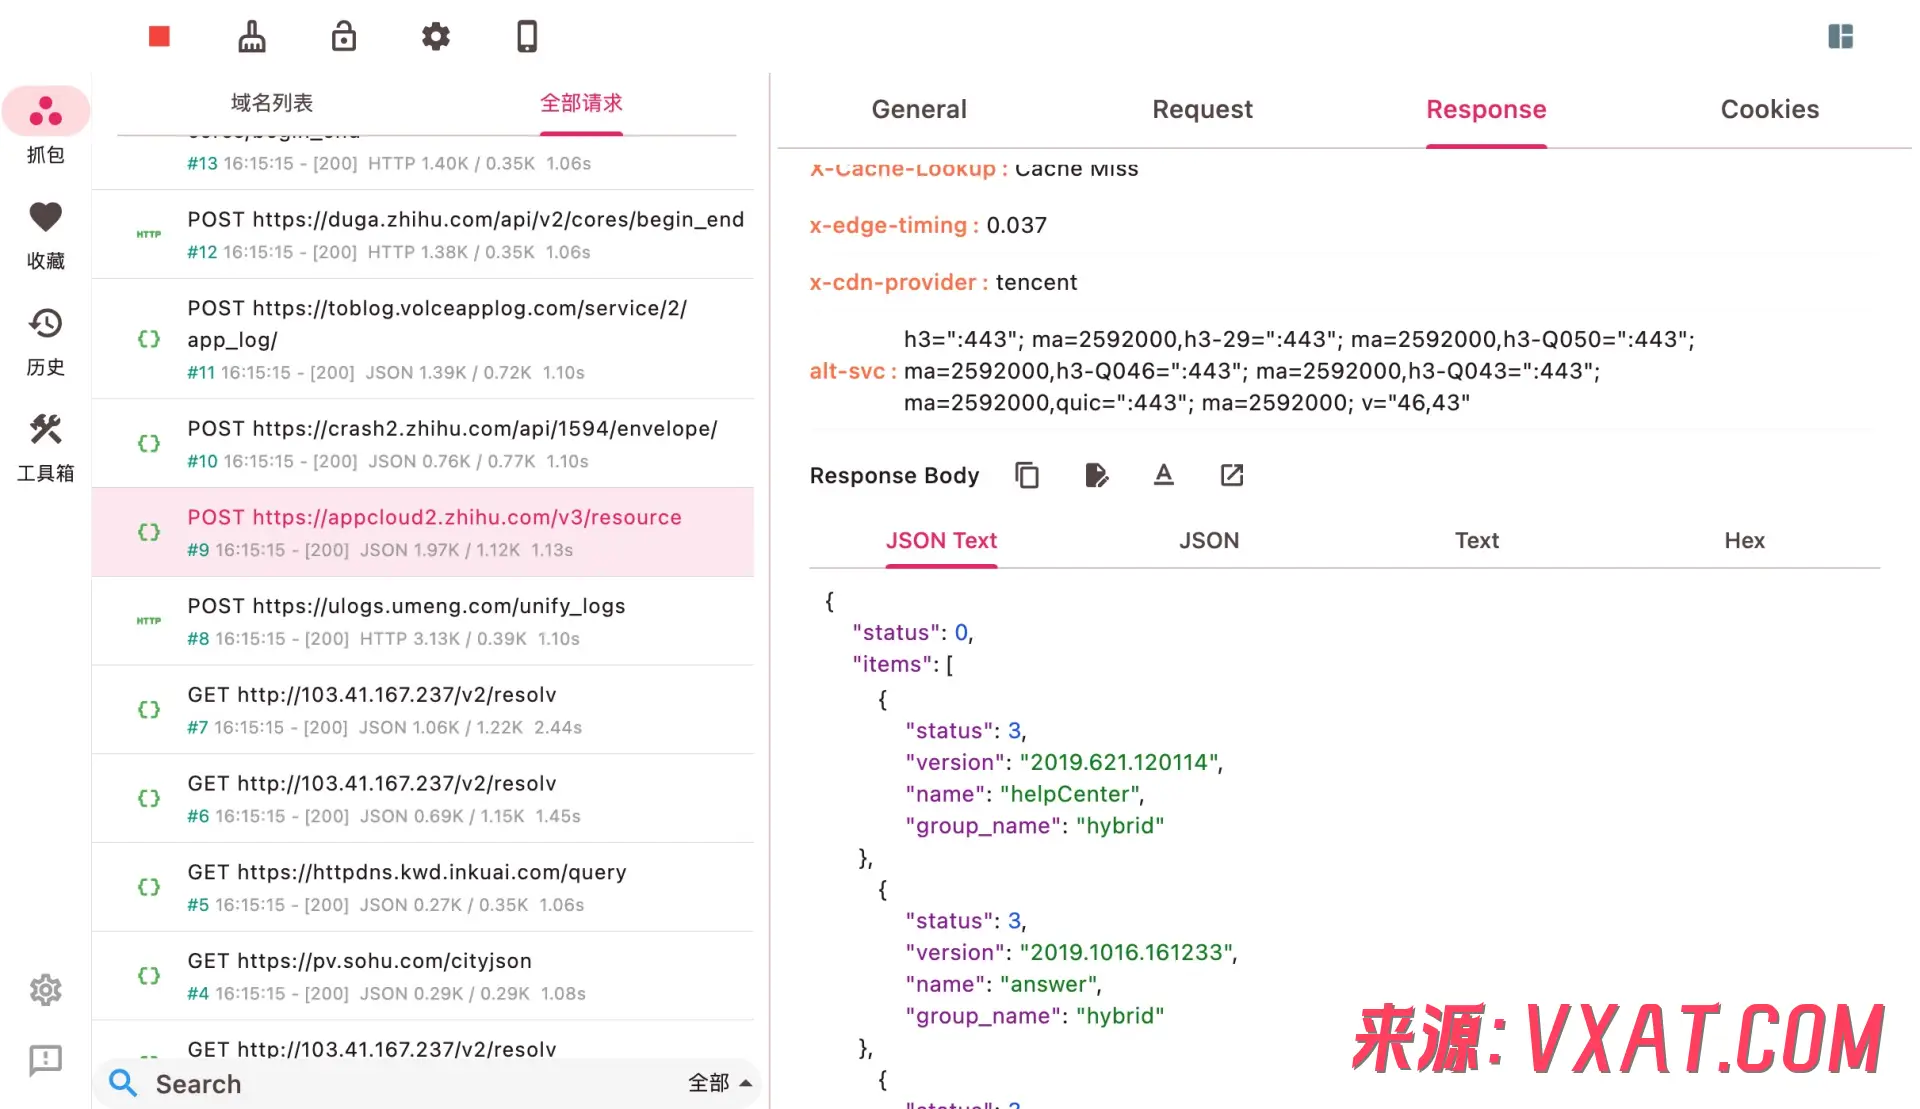Image resolution: width=1920 pixels, height=1109 pixels.
Task: Open the SSL lock icon settings
Action: pyautogui.click(x=344, y=37)
